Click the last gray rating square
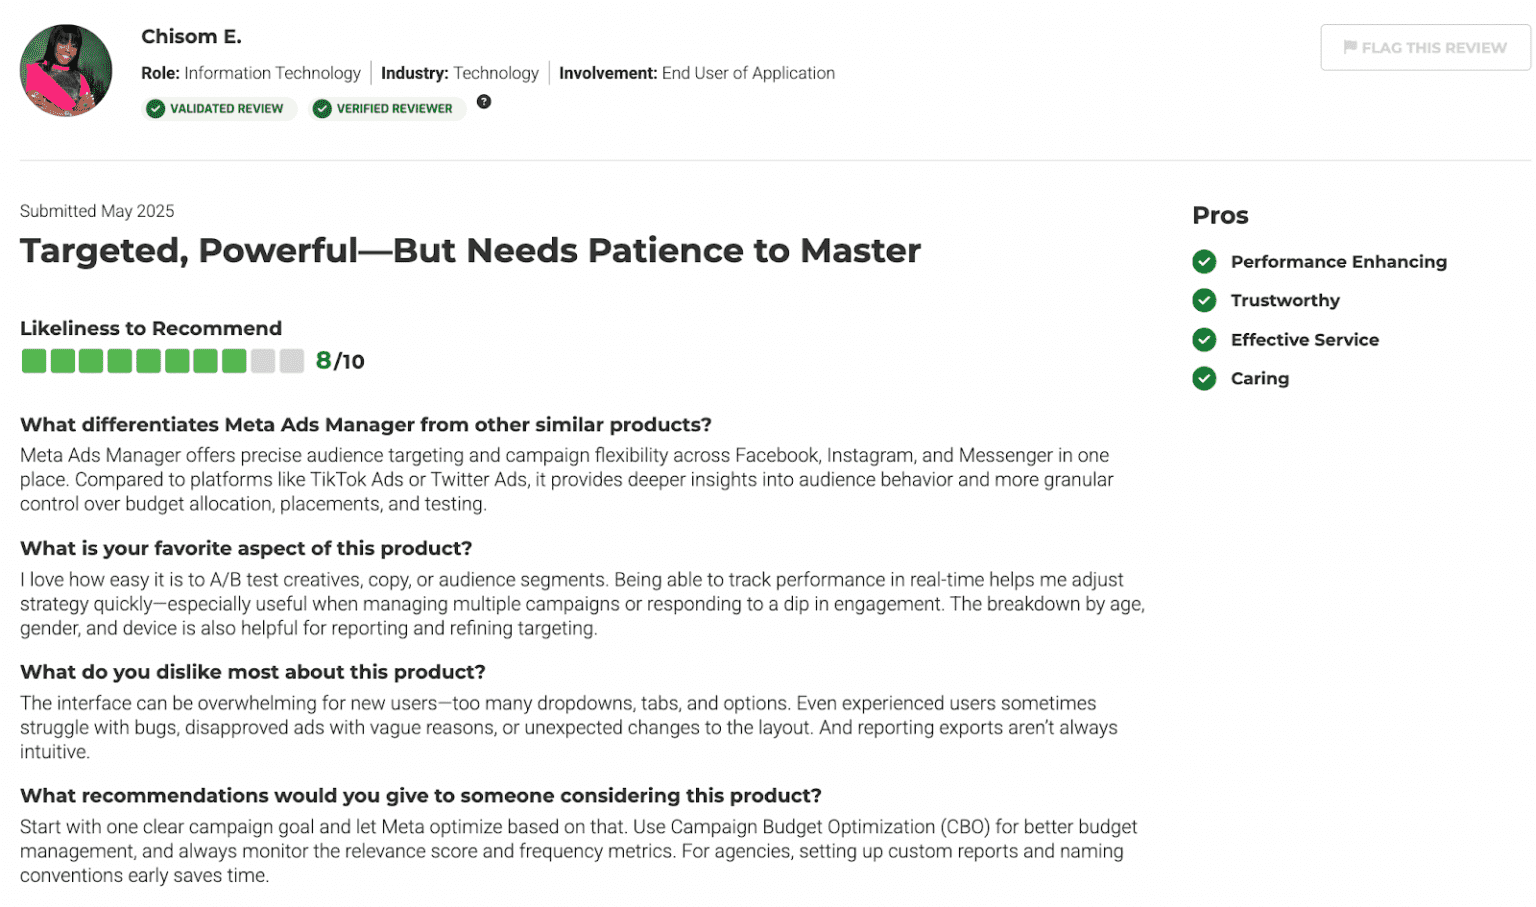1536x907 pixels. coord(292,361)
